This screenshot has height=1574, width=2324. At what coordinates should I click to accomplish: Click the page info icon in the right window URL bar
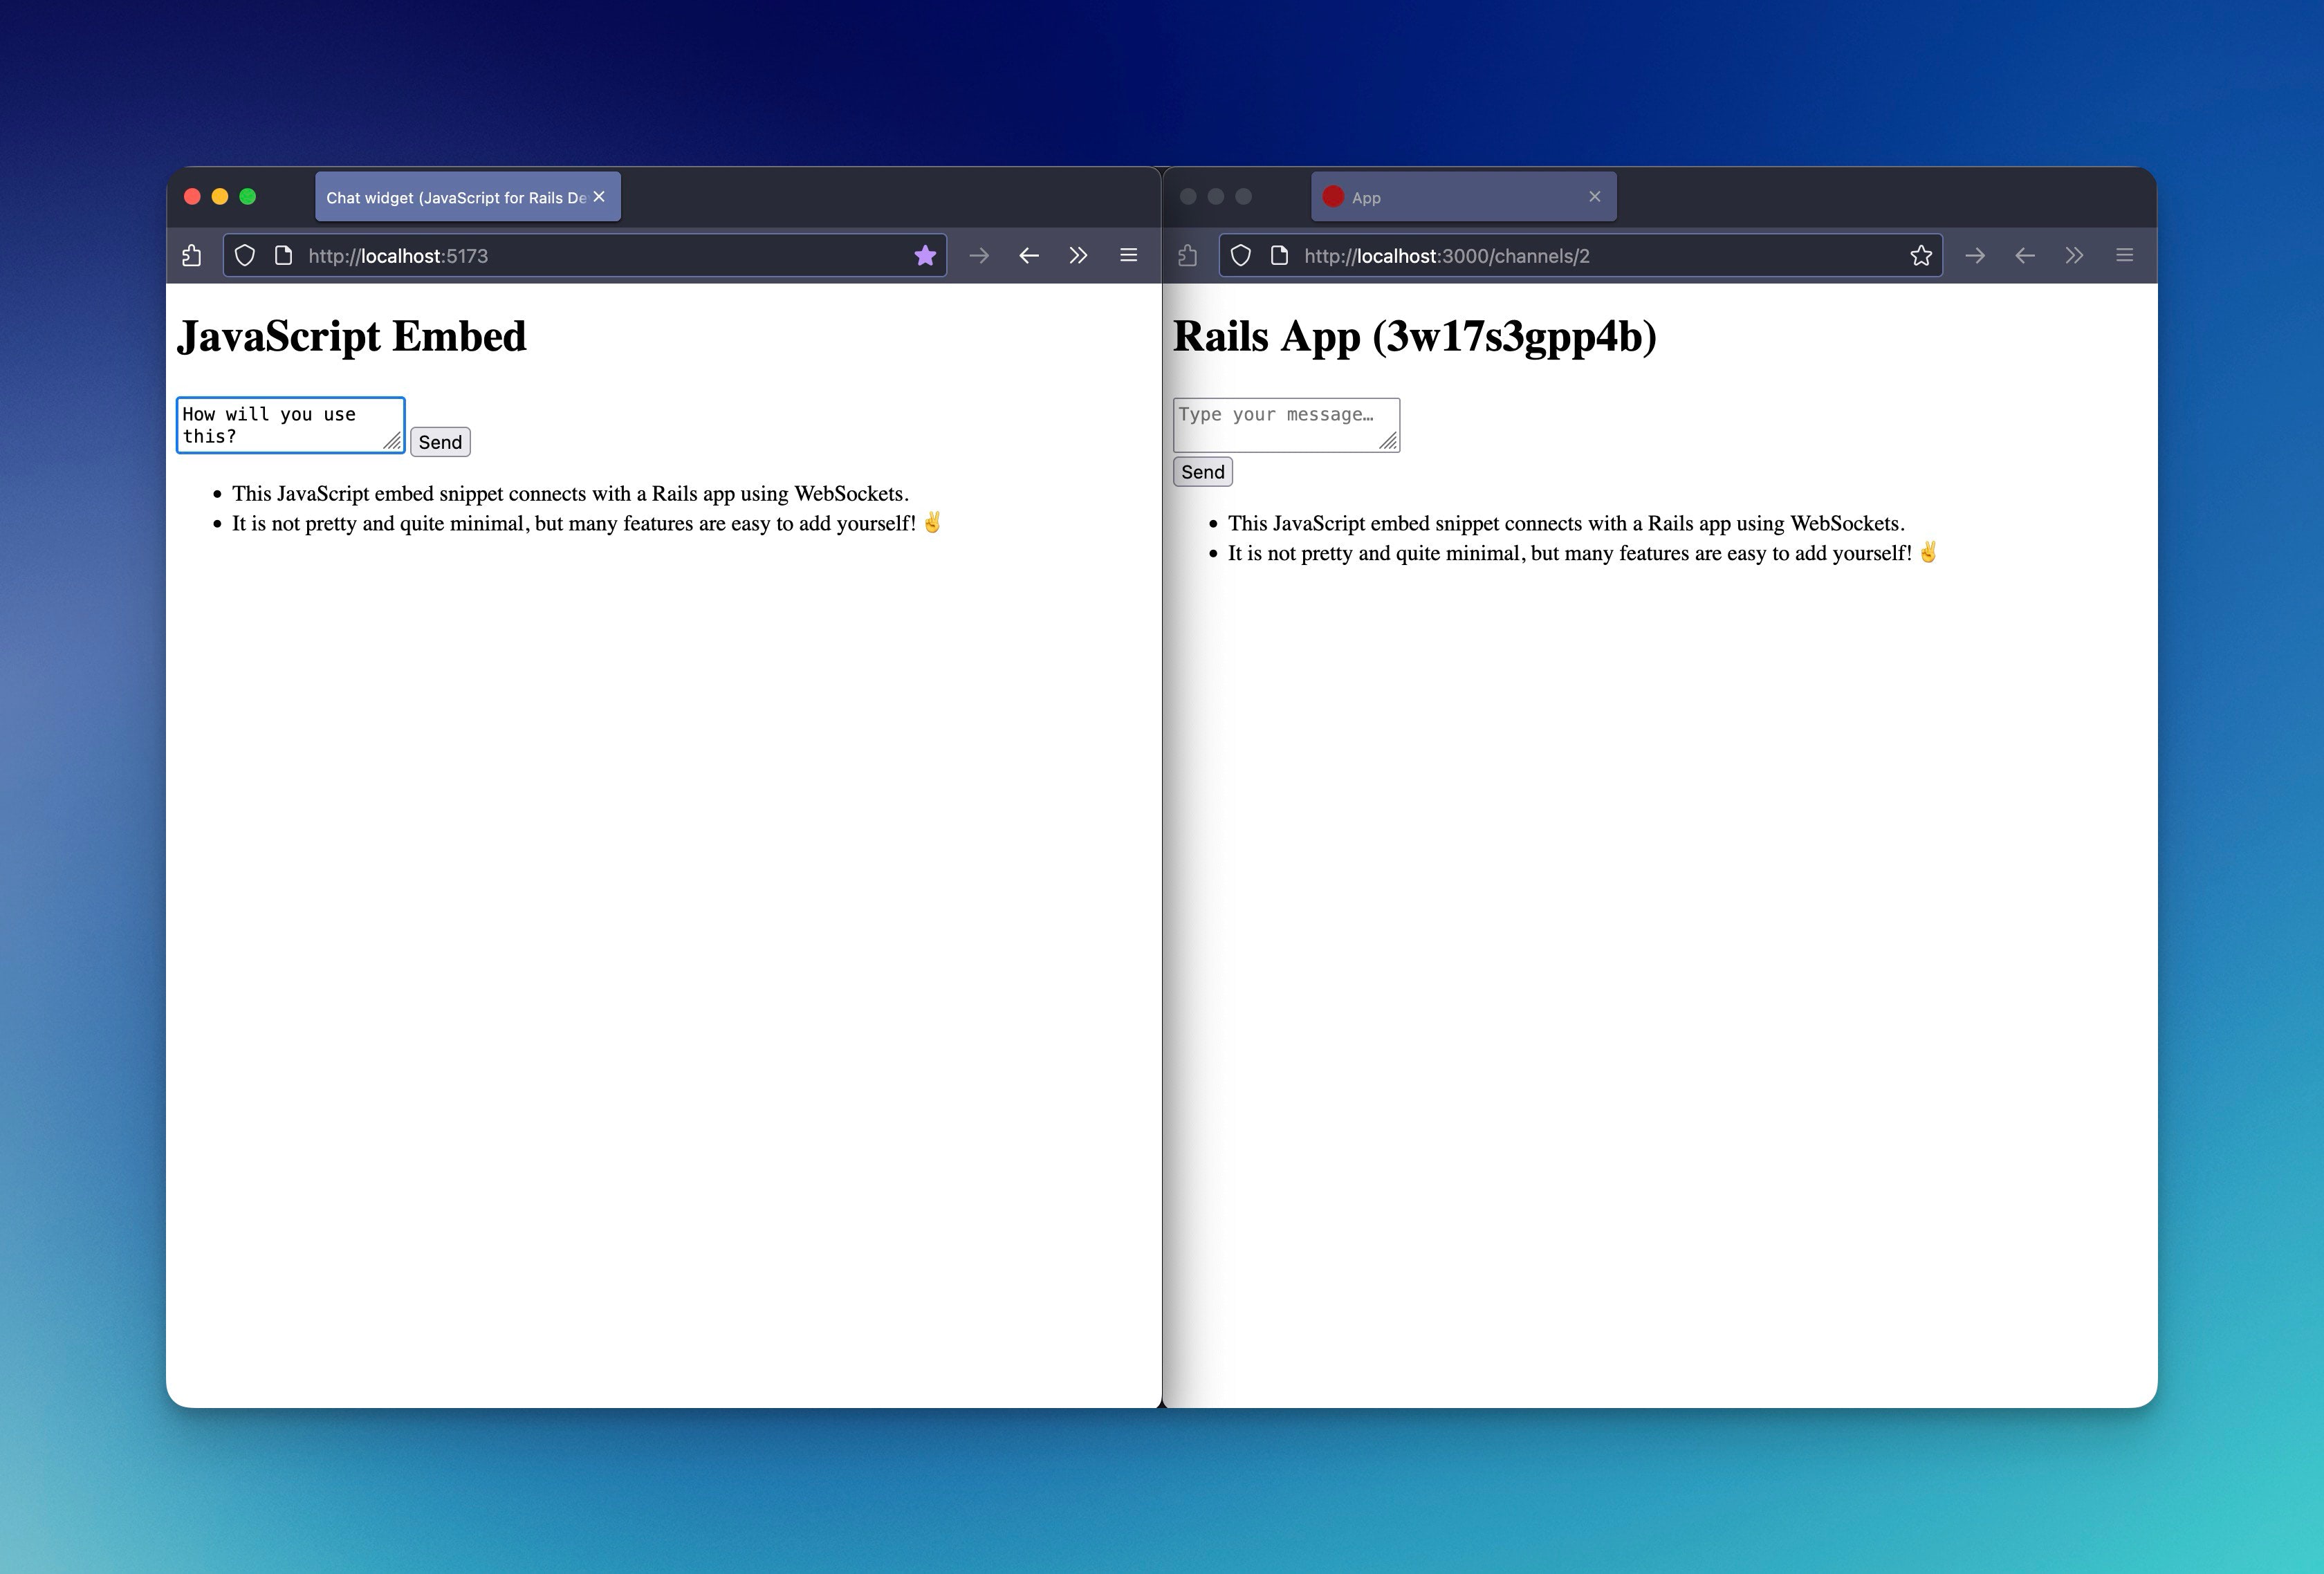[x=1279, y=256]
